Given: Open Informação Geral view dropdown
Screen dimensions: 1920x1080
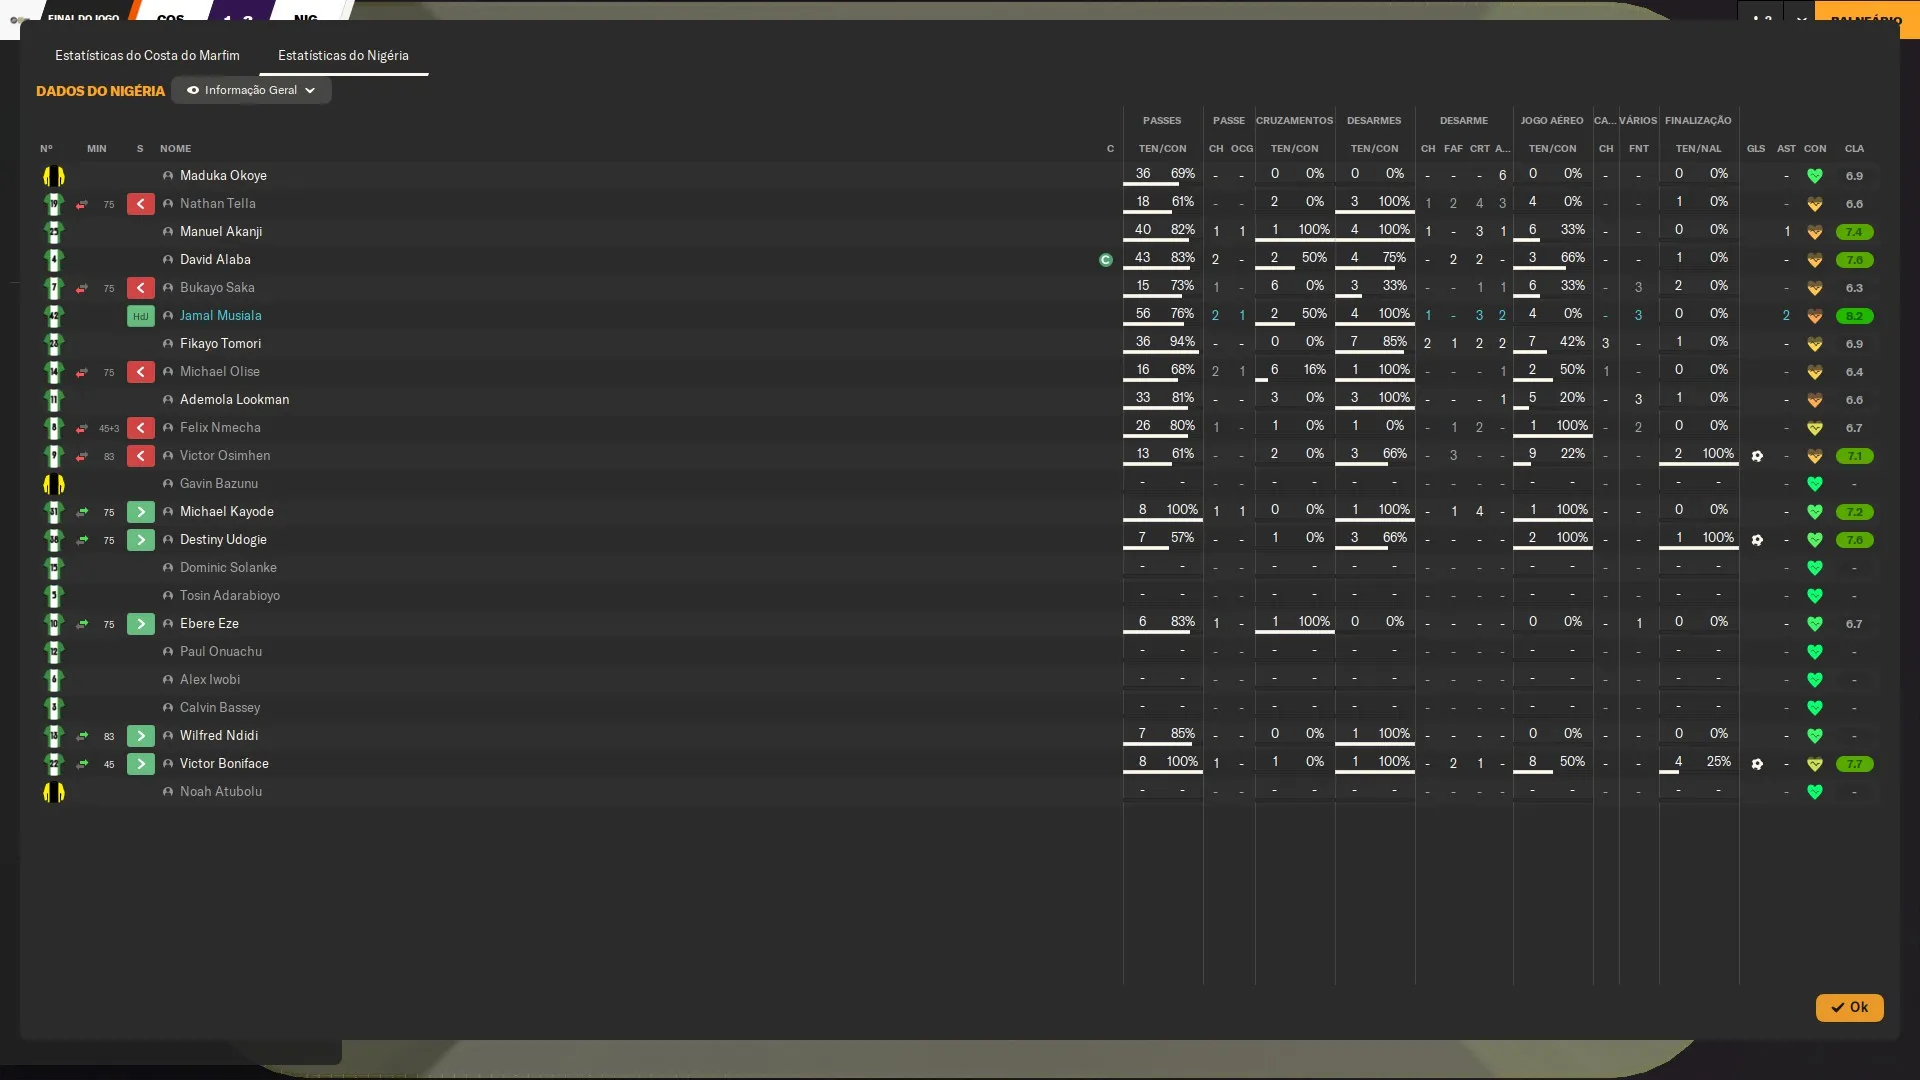Looking at the screenshot, I should point(251,90).
